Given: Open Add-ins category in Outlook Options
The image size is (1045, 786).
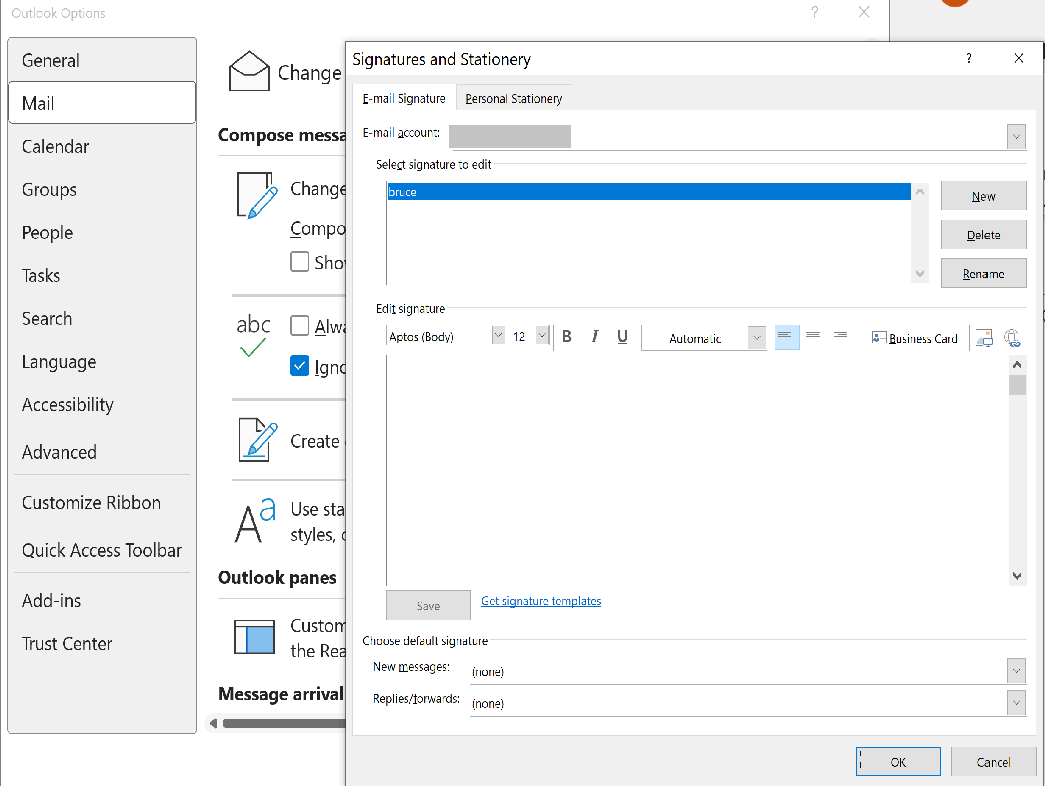Looking at the screenshot, I should 102,600.
